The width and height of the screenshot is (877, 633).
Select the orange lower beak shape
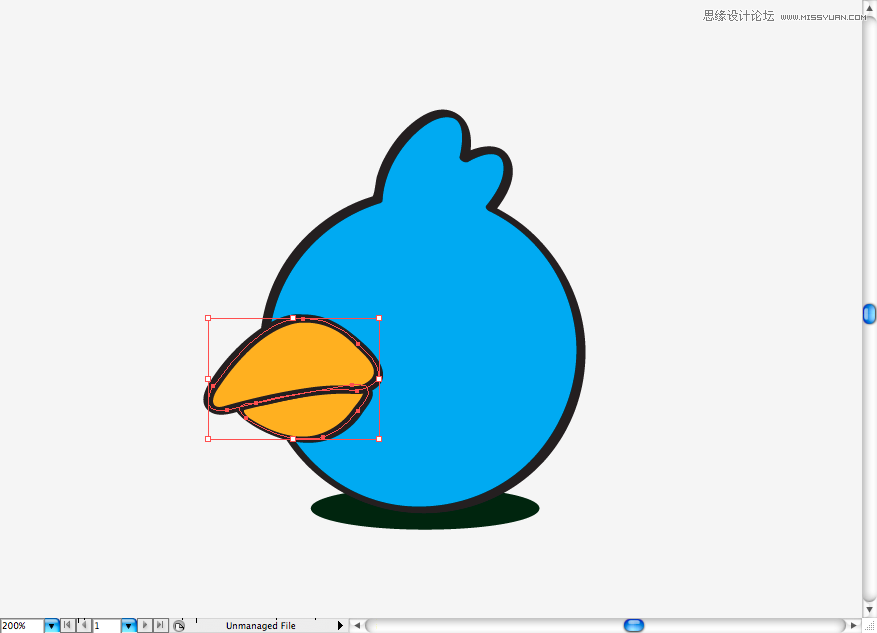(x=305, y=414)
